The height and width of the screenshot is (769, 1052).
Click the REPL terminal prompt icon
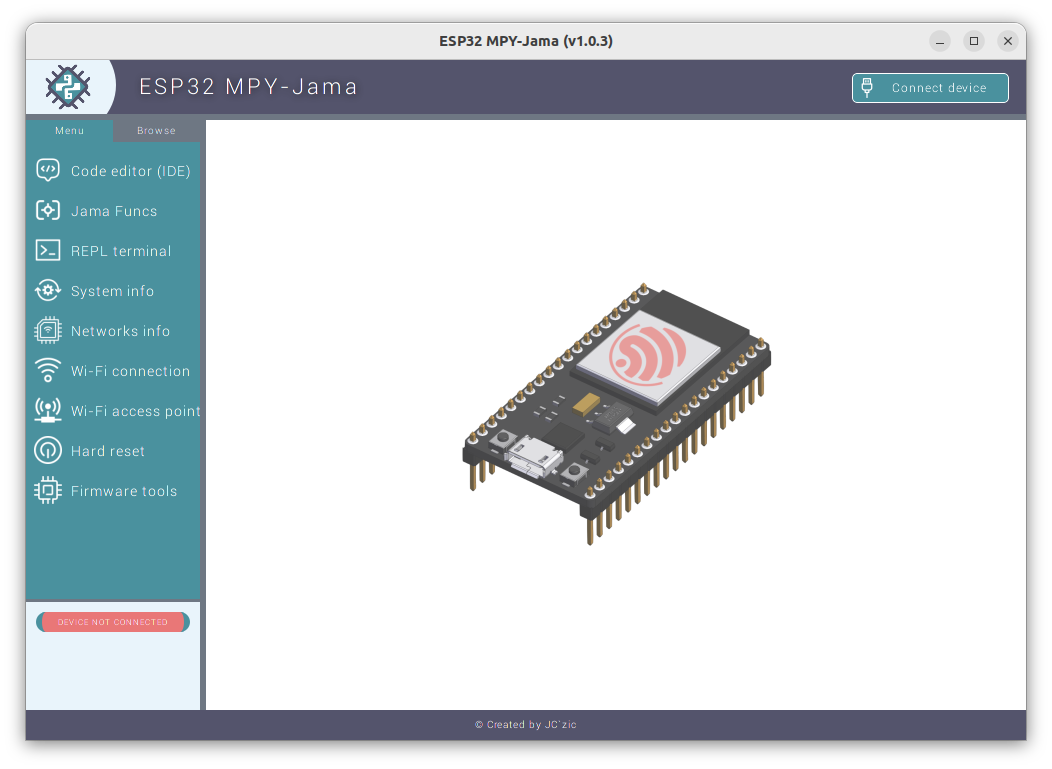48,251
